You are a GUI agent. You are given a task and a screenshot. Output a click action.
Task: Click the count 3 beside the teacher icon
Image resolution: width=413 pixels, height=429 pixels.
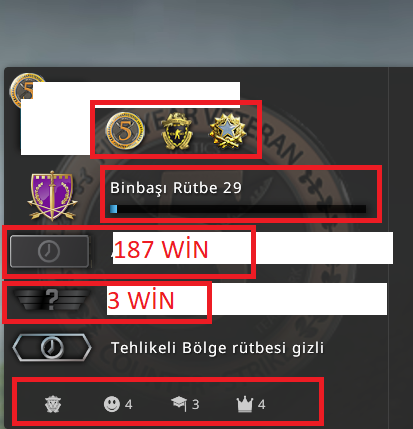[196, 404]
